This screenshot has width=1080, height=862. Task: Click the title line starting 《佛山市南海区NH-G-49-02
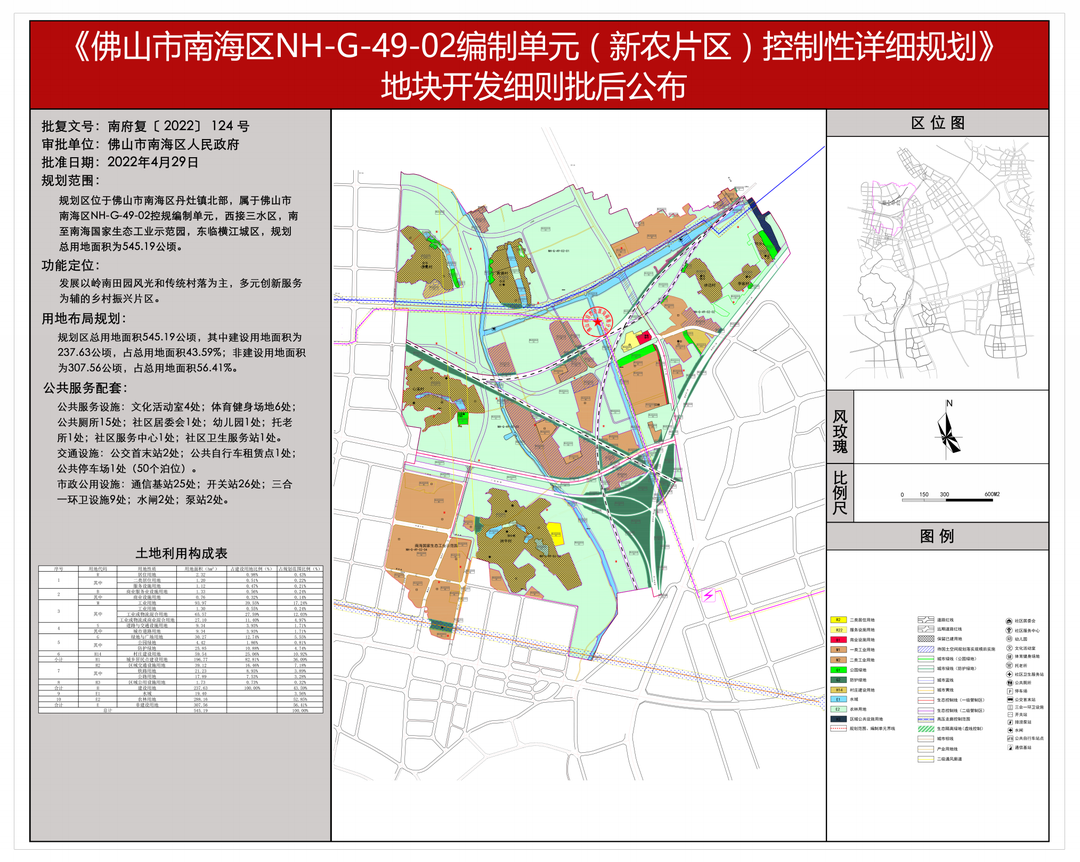point(534,48)
